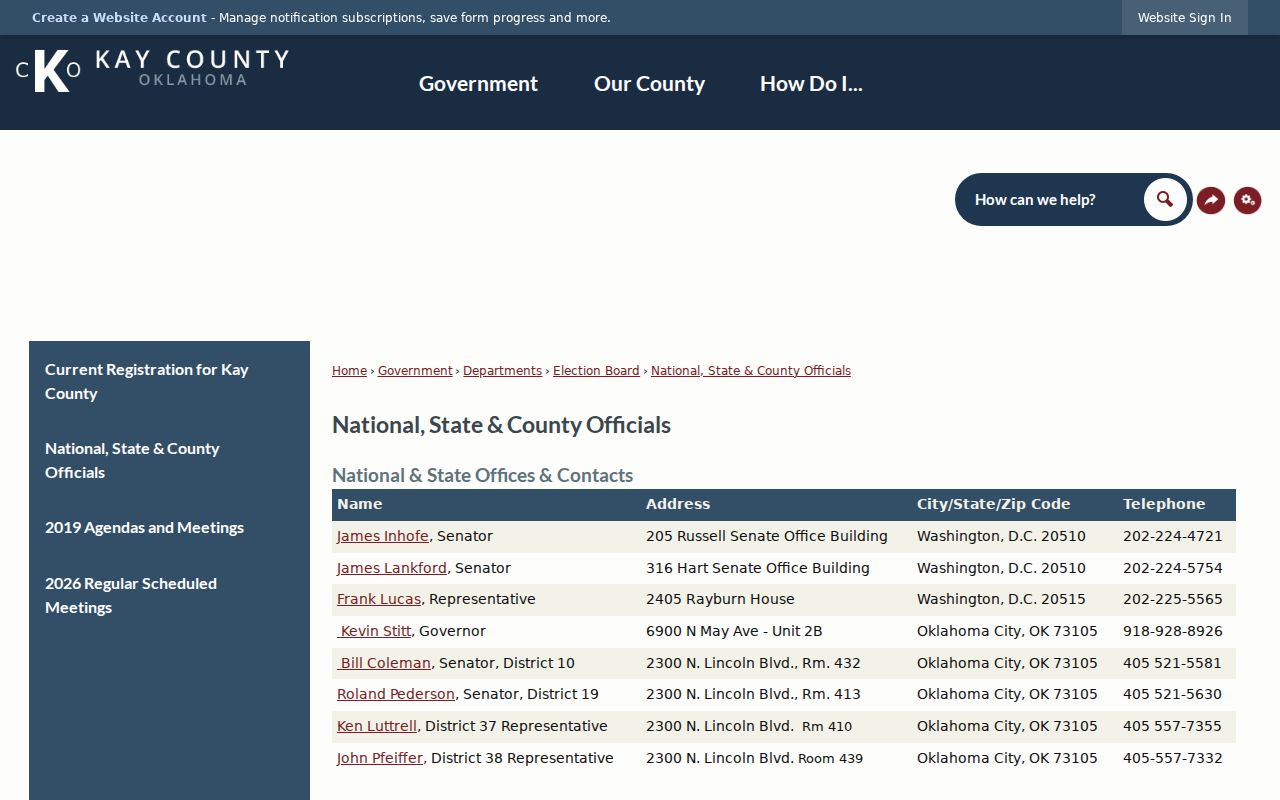This screenshot has height=800, width=1280.
Task: Go to Kay County Oklahoma logo homepage
Action: 152,70
